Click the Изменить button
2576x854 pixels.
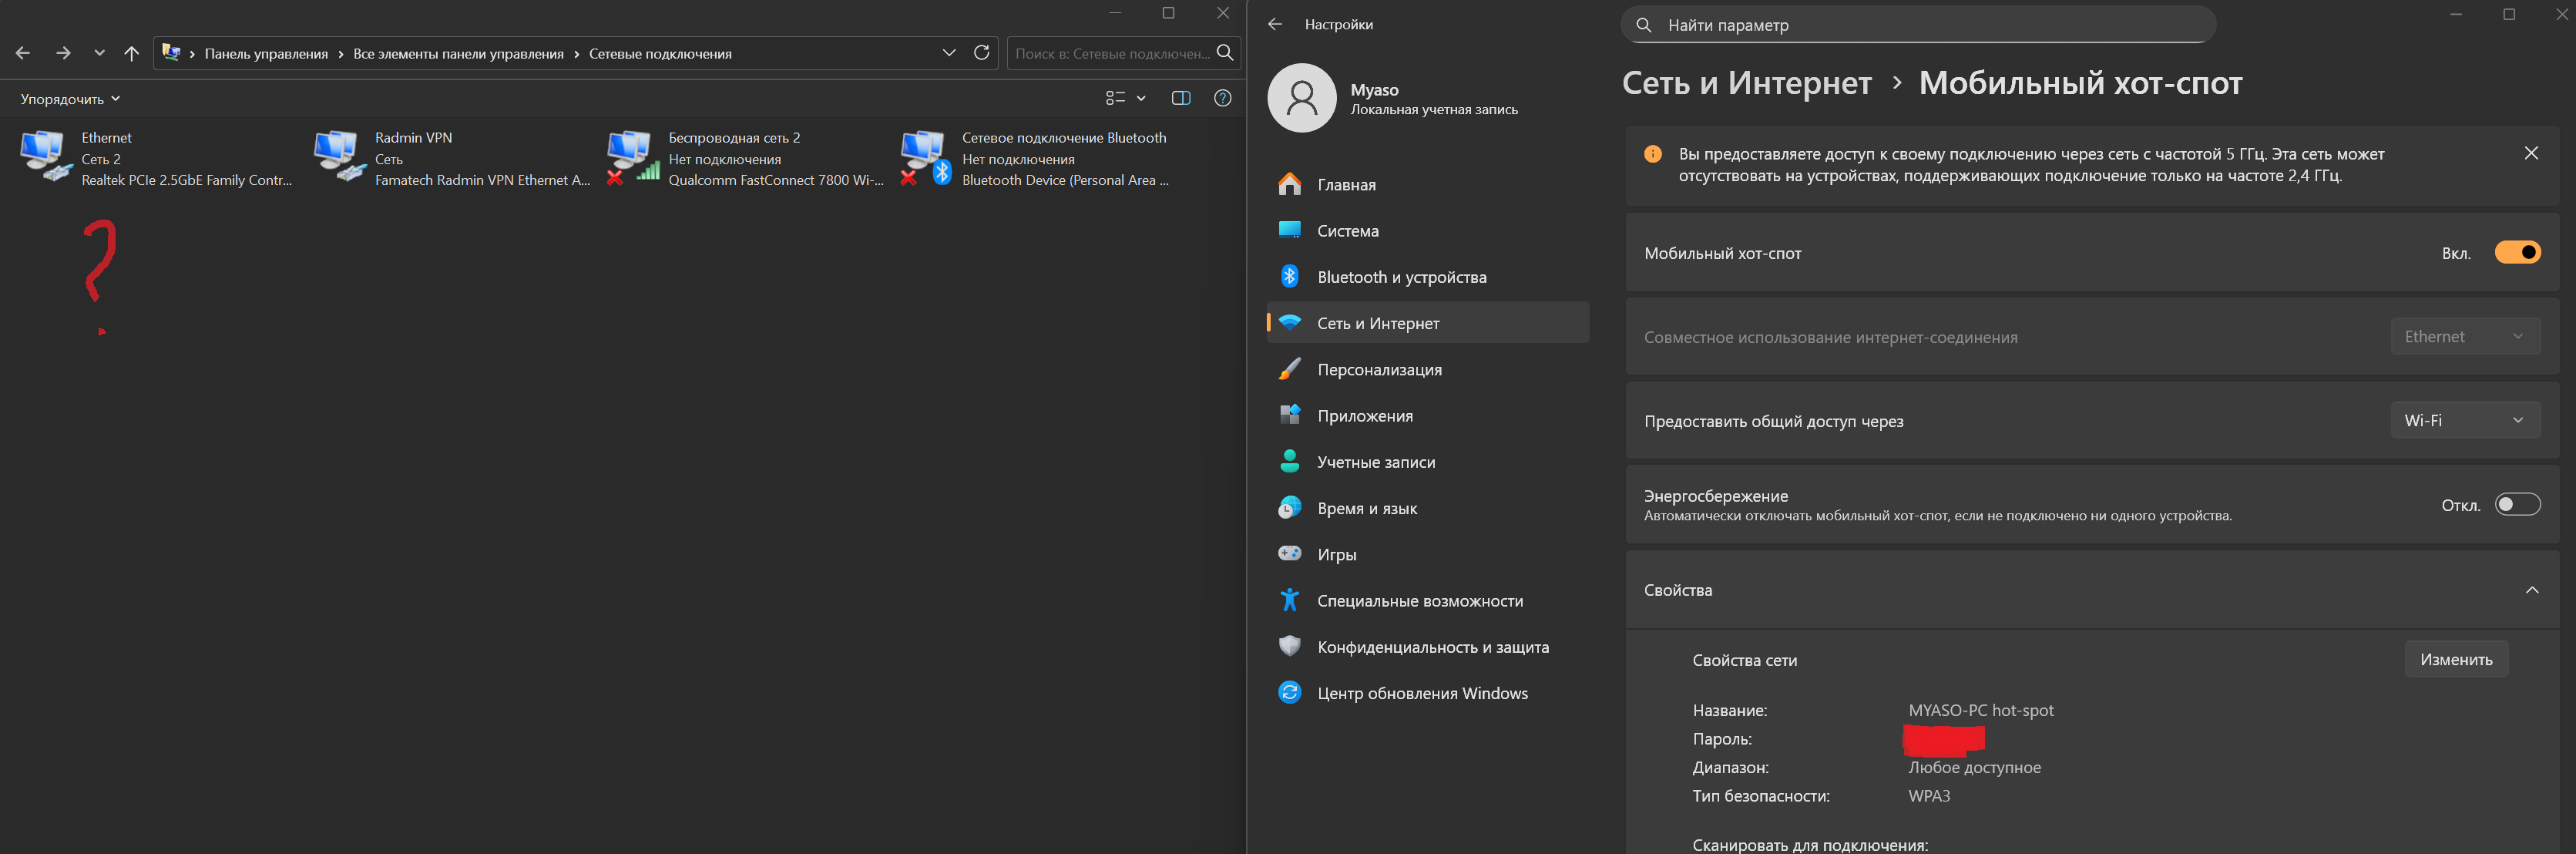point(2456,659)
